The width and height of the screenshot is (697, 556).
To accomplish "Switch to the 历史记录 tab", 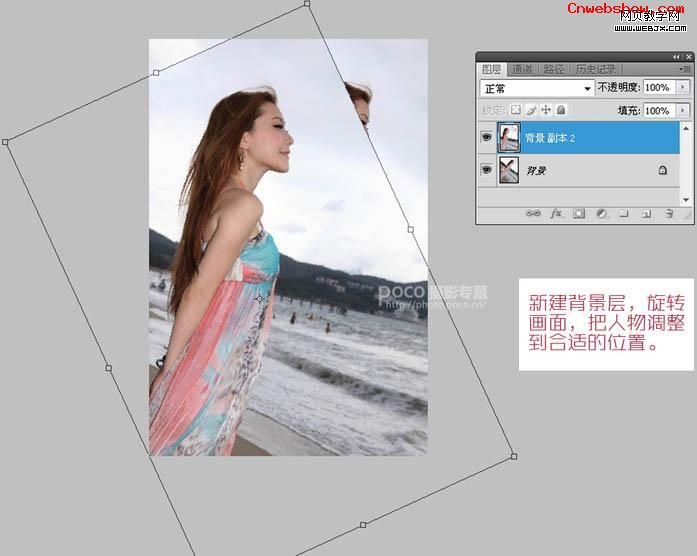I will (593, 70).
